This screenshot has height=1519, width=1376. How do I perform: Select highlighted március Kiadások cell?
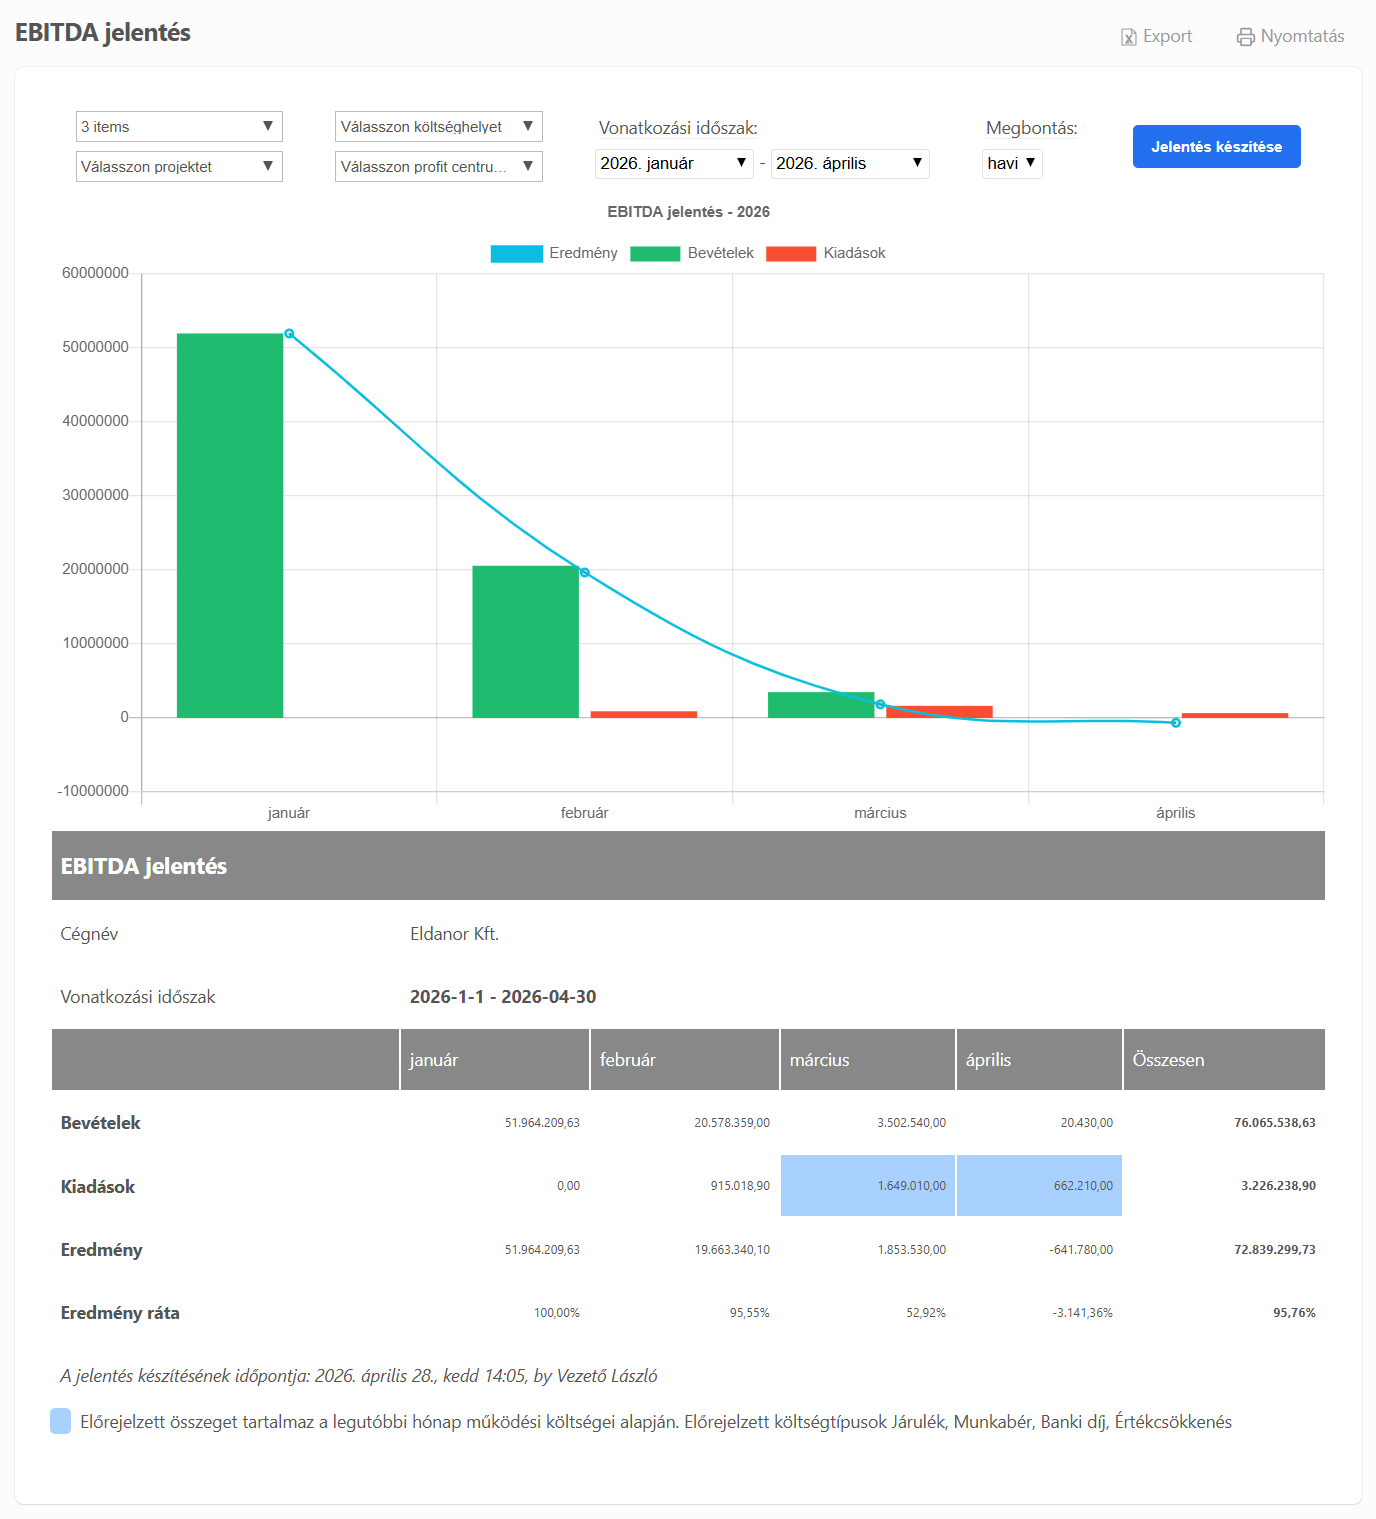tap(867, 1186)
